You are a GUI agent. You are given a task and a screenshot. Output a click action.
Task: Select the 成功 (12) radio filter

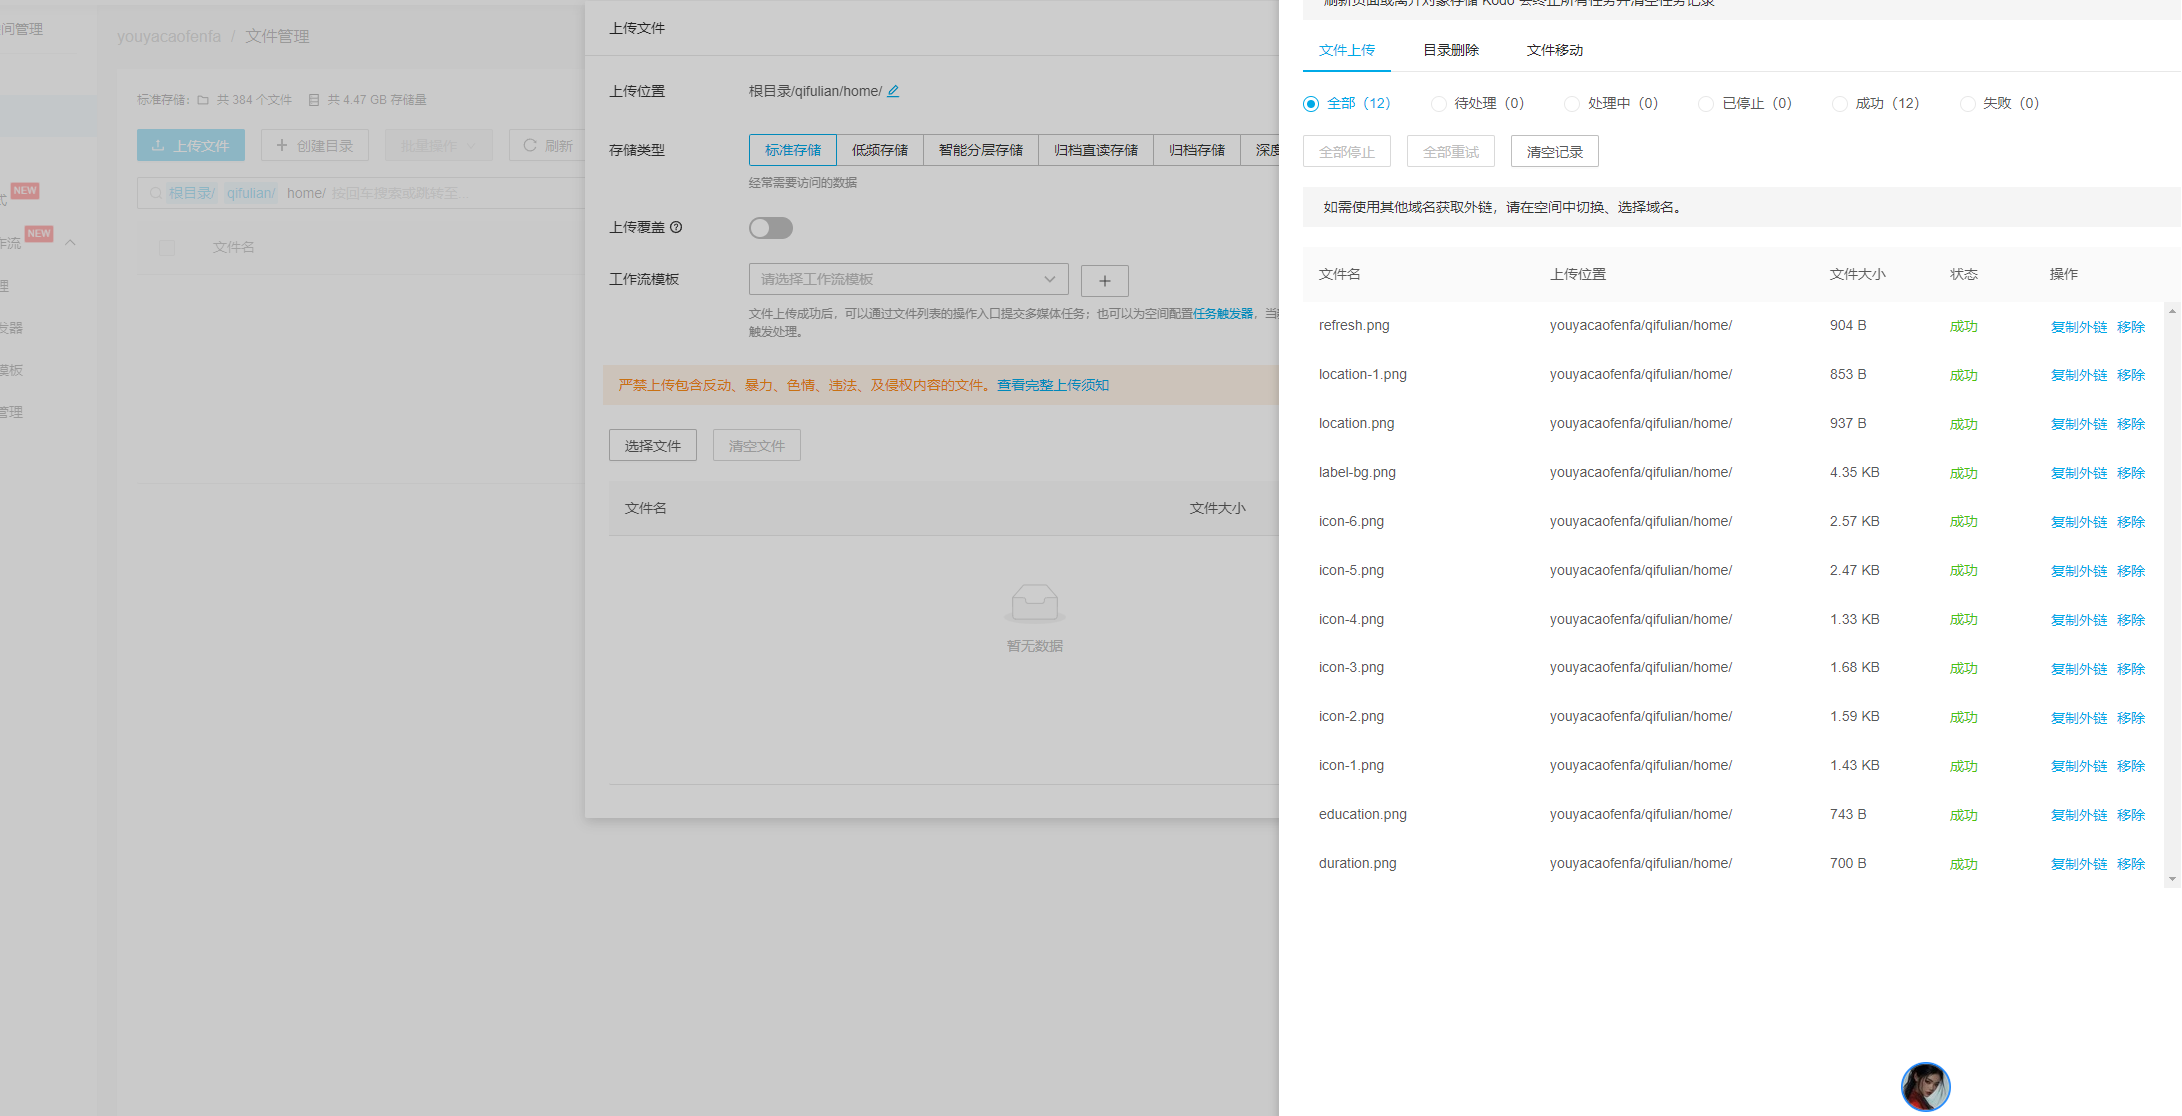pyautogui.click(x=1839, y=104)
